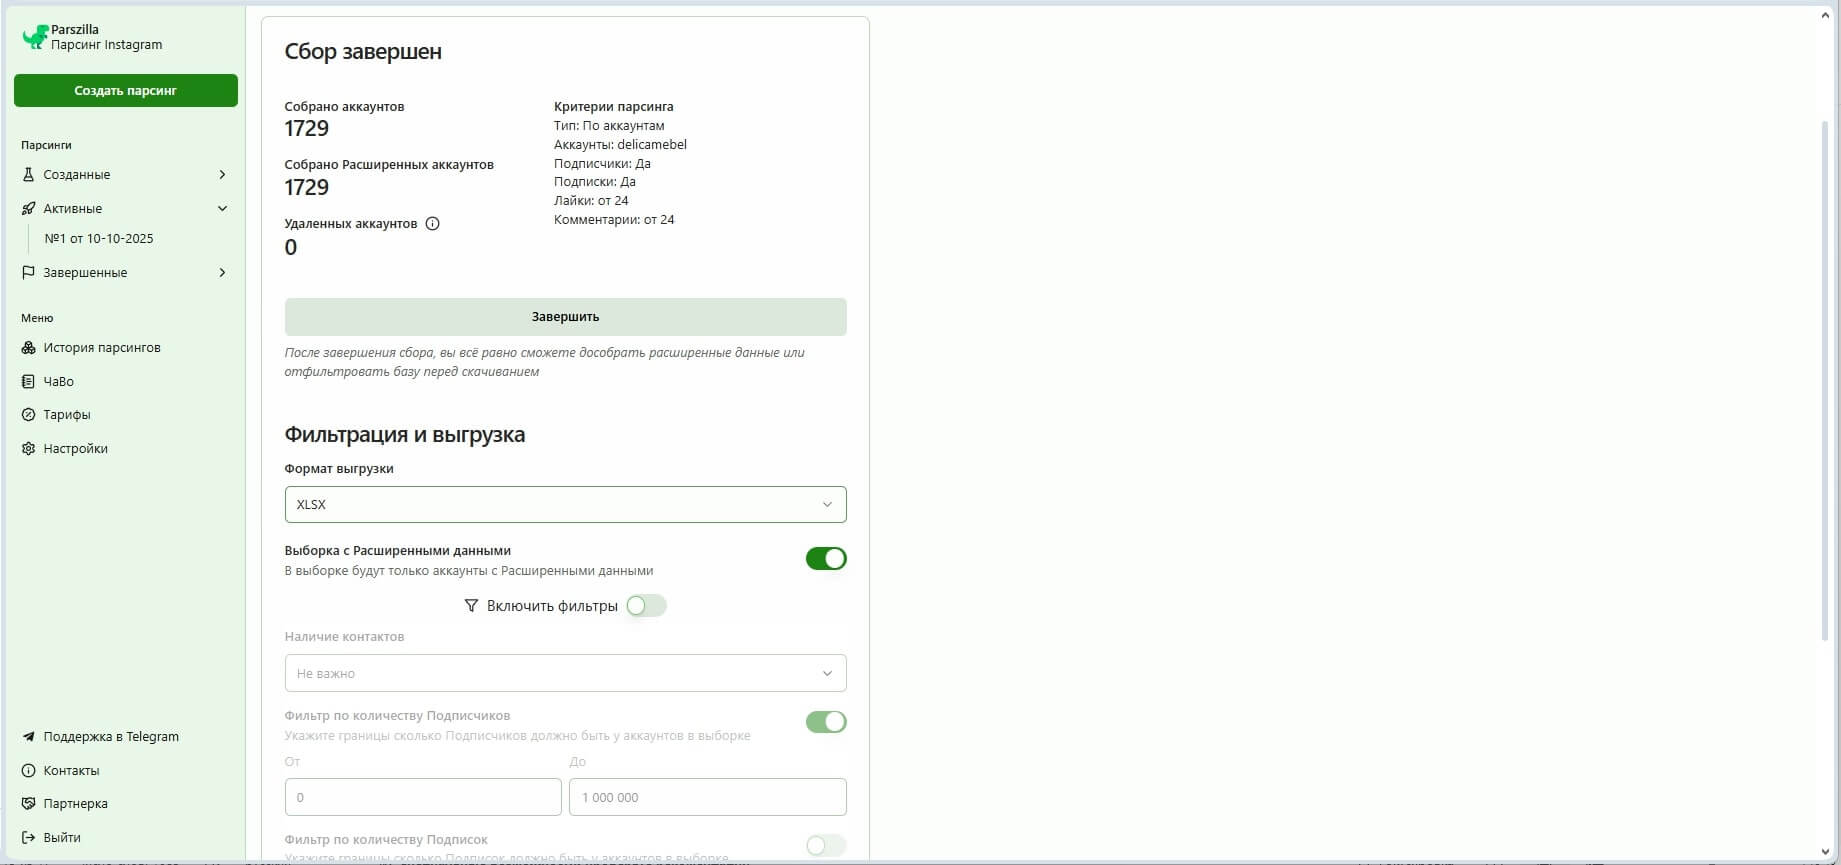Click info icon next to Удаленных аккаунтов
The height and width of the screenshot is (865, 1841).
coord(432,223)
